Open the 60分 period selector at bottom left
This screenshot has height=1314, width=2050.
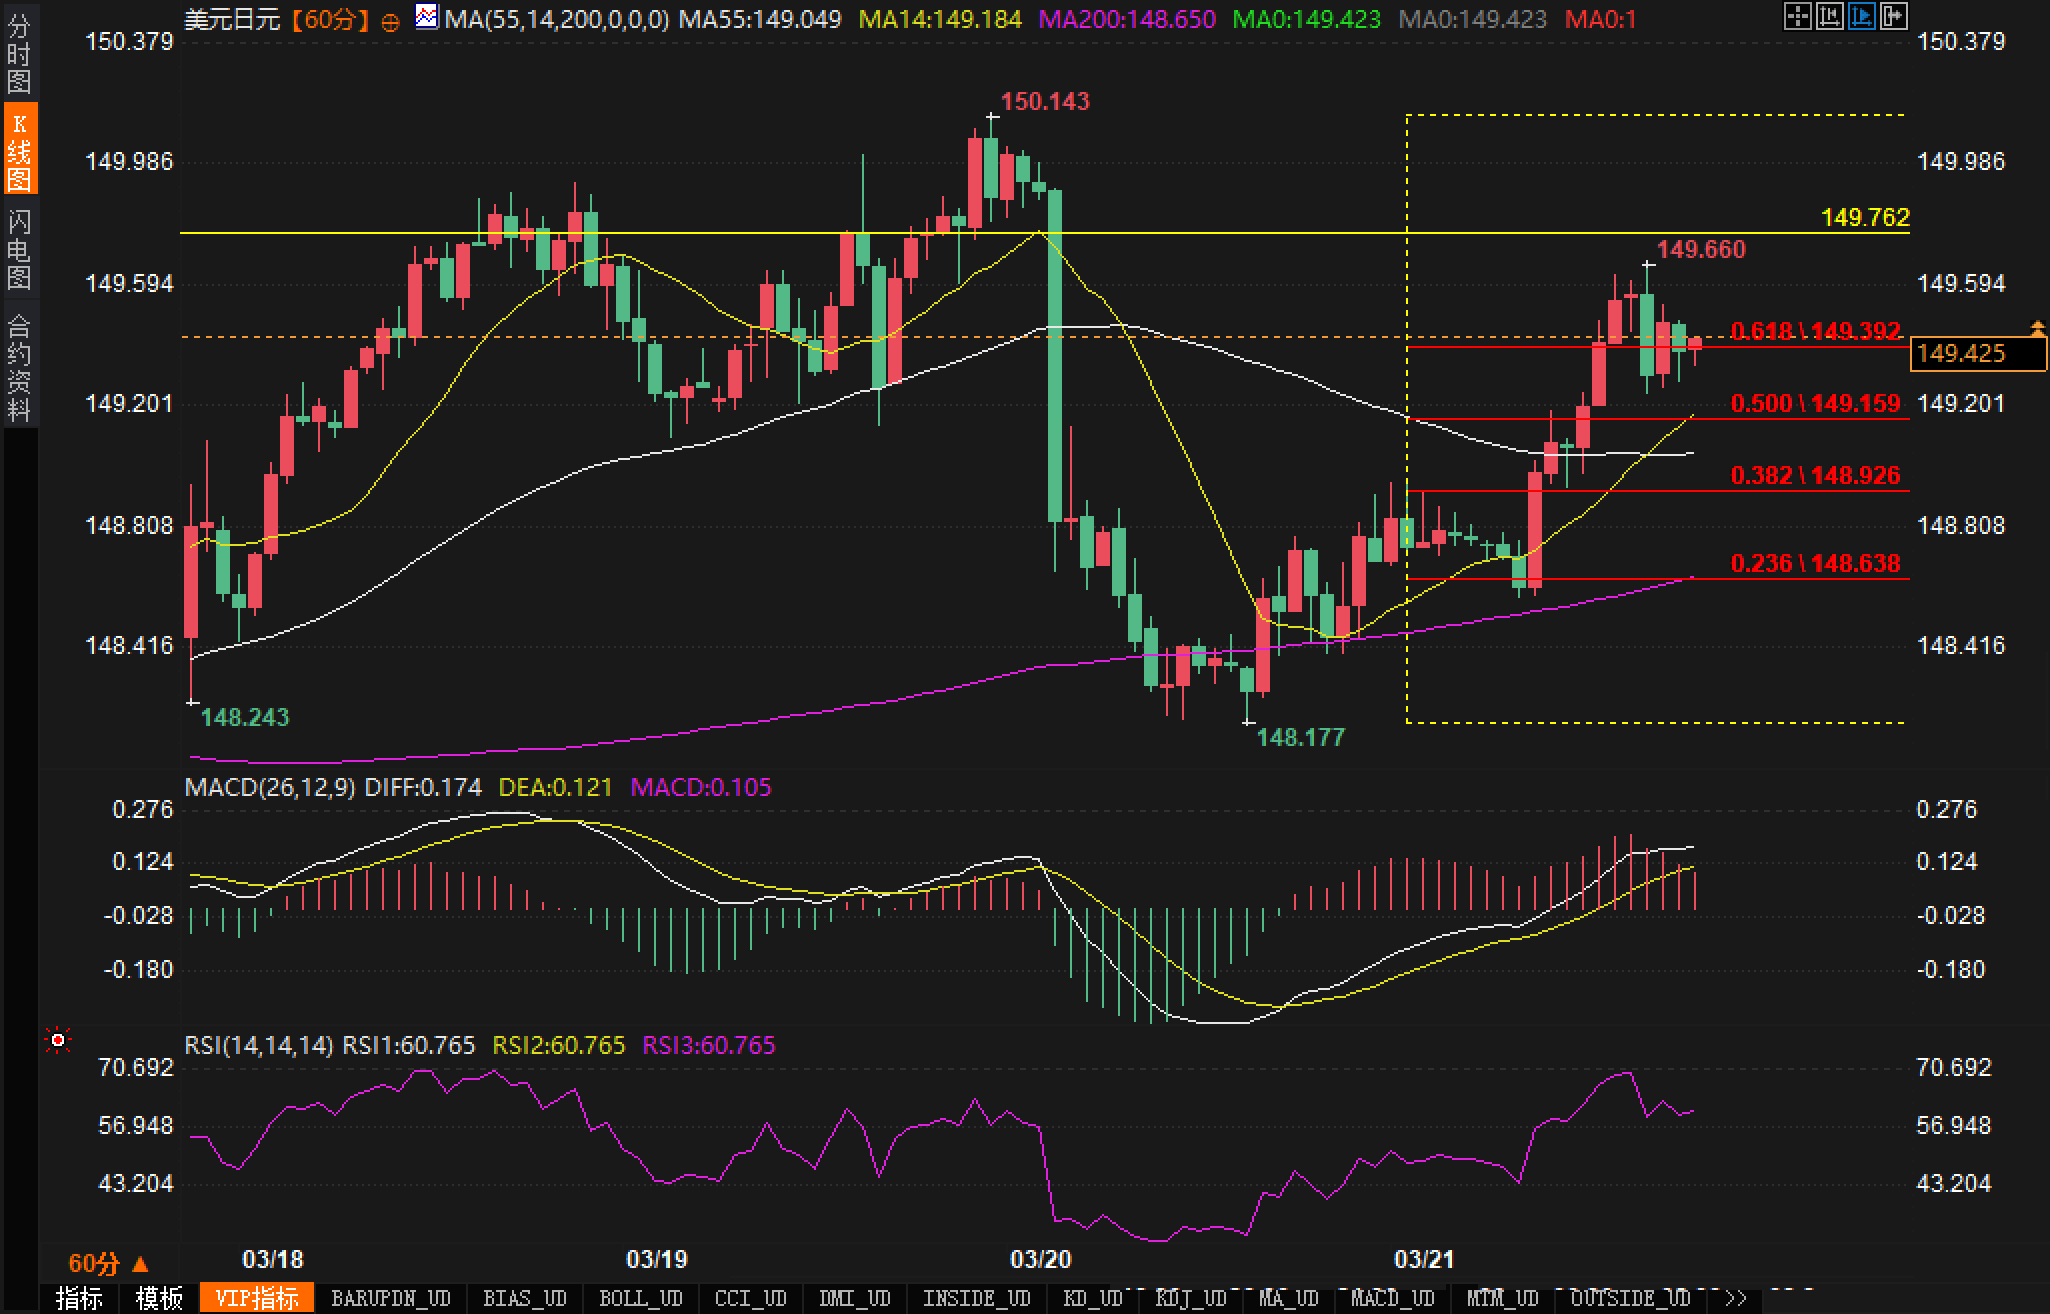click(x=108, y=1263)
